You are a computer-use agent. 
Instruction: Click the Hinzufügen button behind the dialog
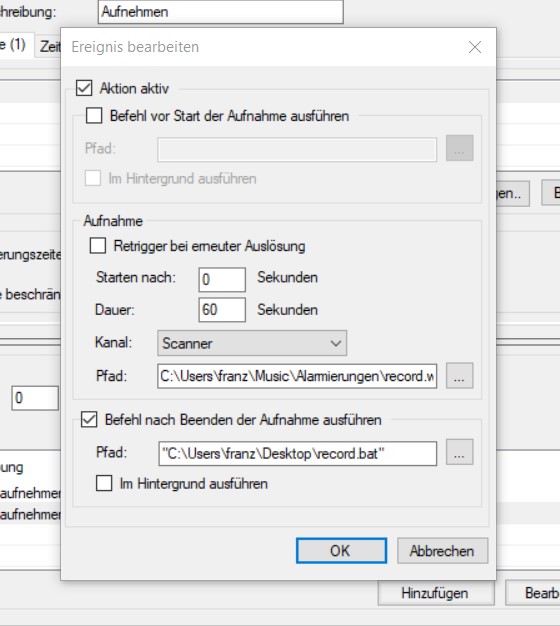pyautogui.click(x=436, y=593)
